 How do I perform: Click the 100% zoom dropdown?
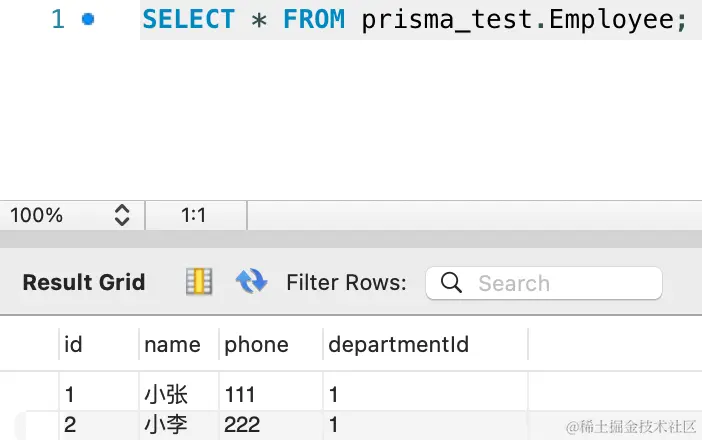point(72,215)
